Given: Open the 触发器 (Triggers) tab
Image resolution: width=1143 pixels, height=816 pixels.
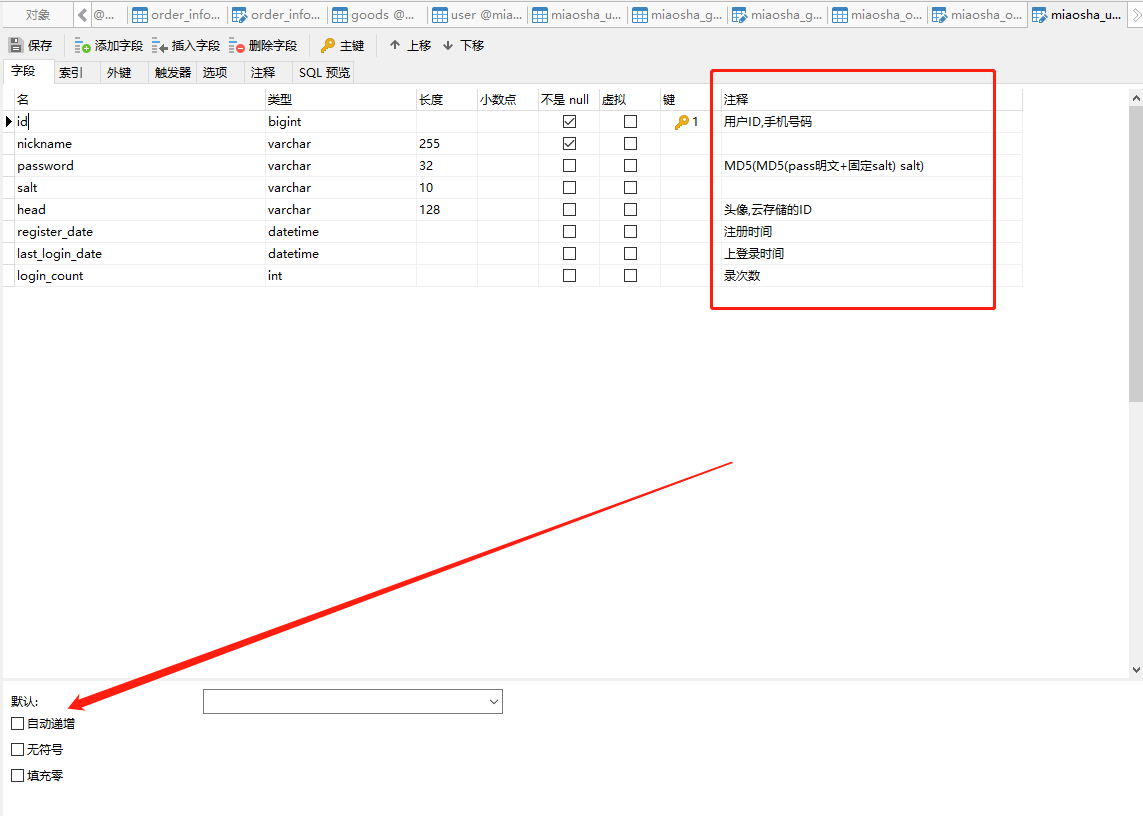Looking at the screenshot, I should coord(173,72).
